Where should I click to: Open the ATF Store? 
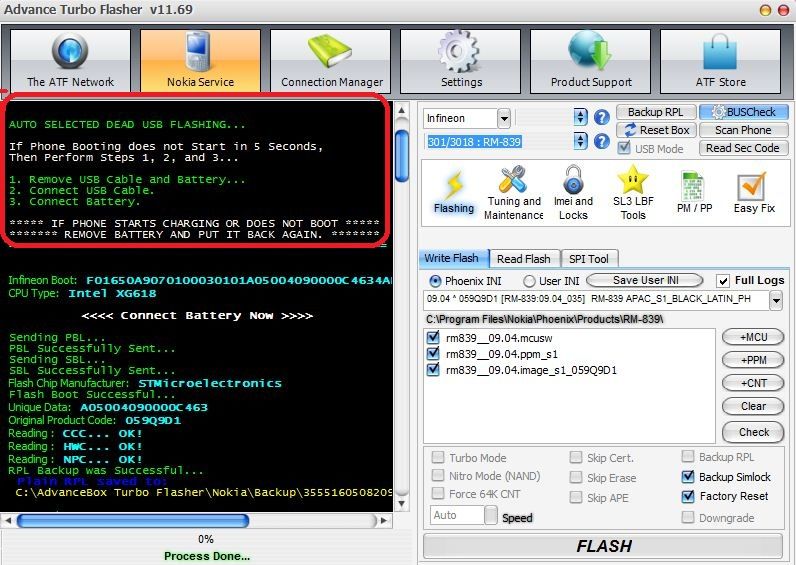pos(720,60)
